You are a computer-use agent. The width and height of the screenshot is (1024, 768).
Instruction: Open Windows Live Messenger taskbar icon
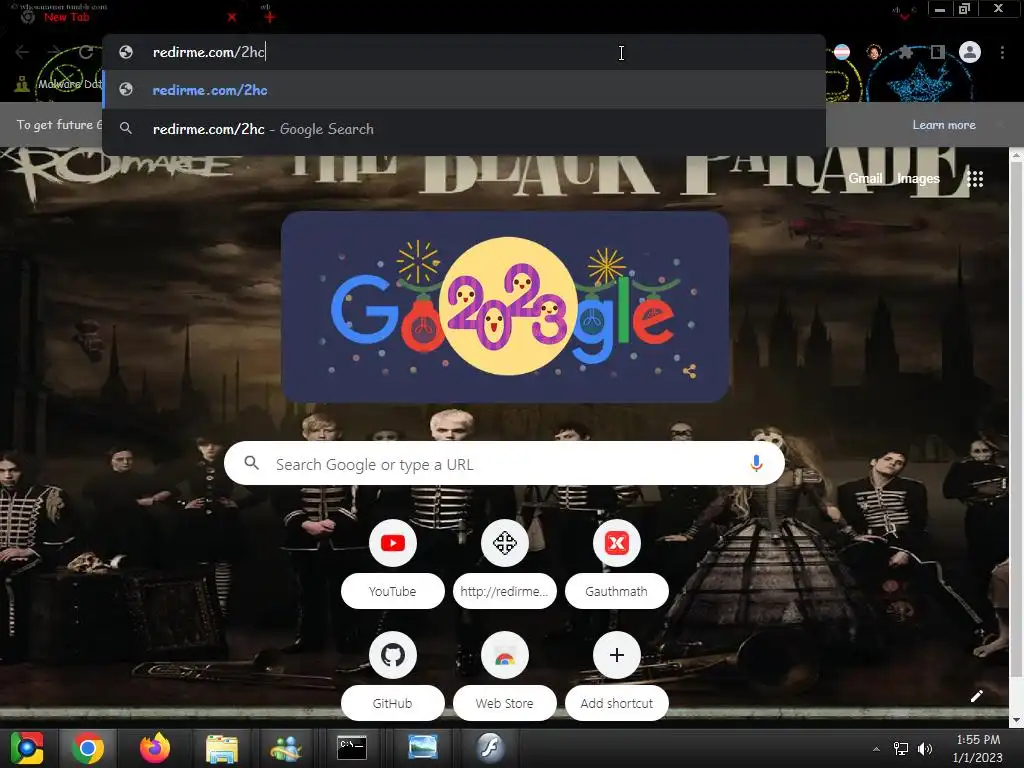pyautogui.click(x=285, y=748)
